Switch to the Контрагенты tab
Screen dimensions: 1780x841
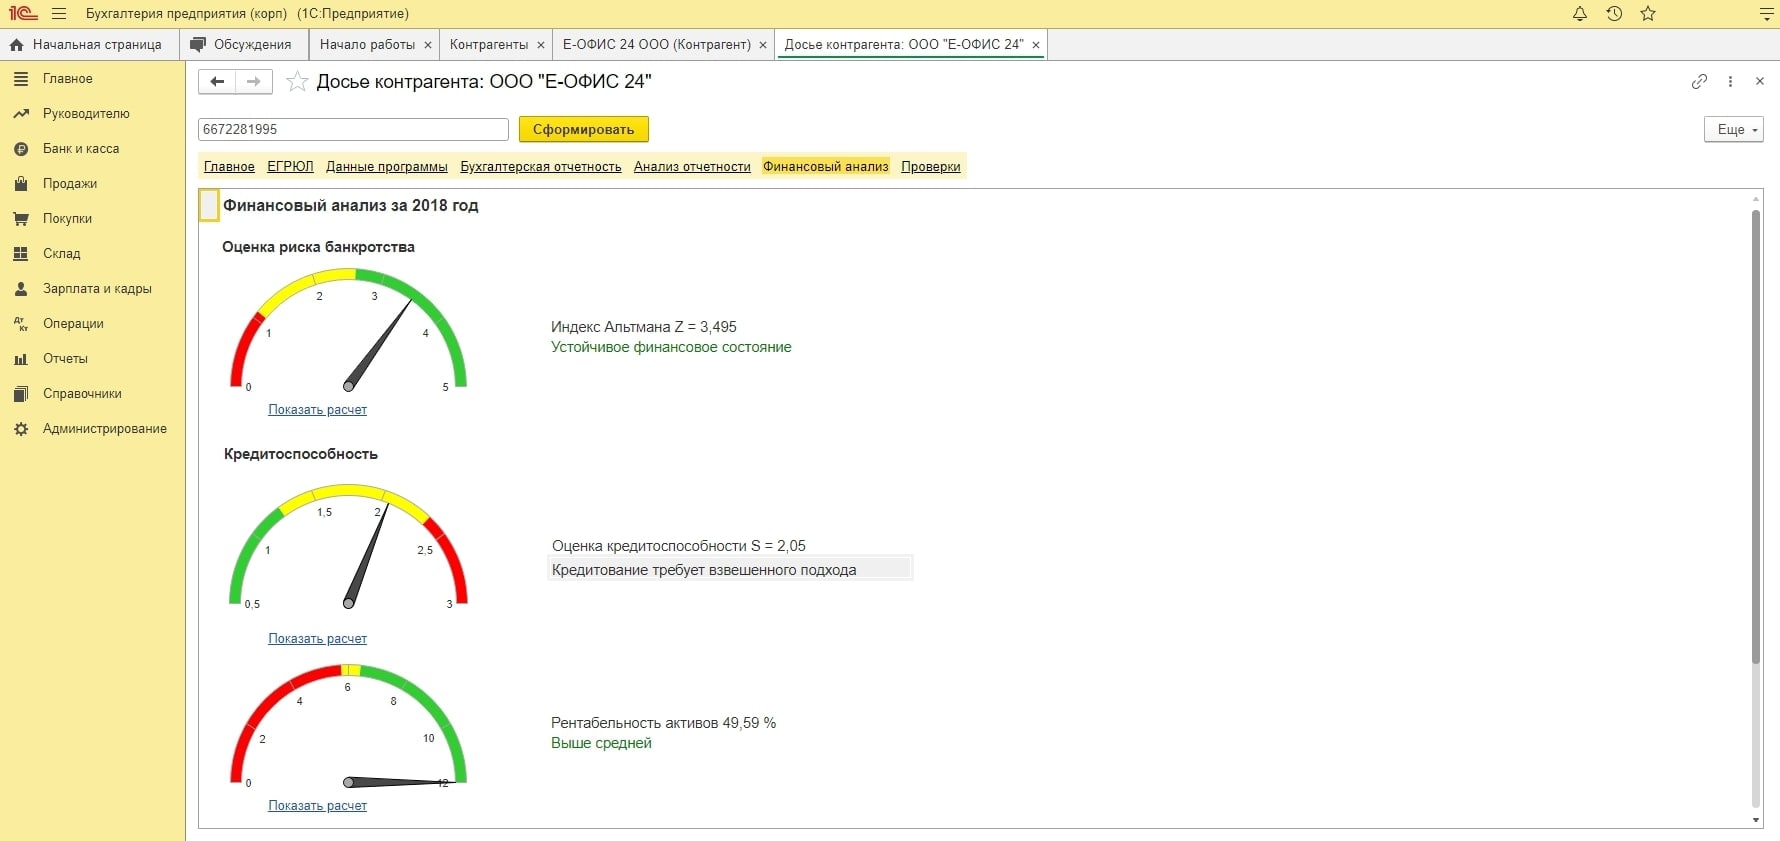pyautogui.click(x=488, y=45)
